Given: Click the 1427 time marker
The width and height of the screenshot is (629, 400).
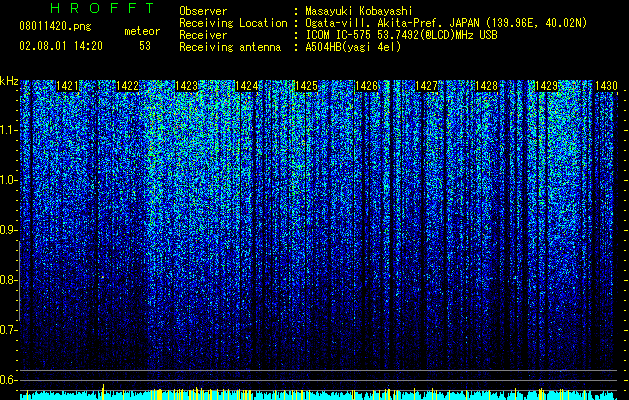Looking at the screenshot, I should [x=426, y=86].
